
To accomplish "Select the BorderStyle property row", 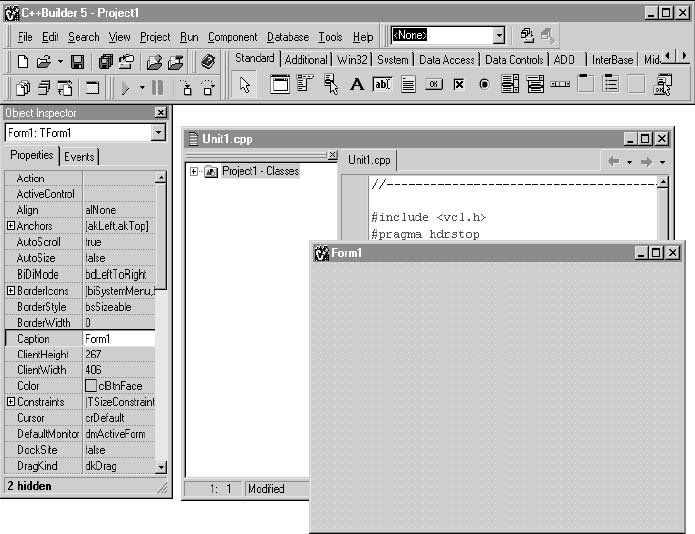I will (x=80, y=307).
